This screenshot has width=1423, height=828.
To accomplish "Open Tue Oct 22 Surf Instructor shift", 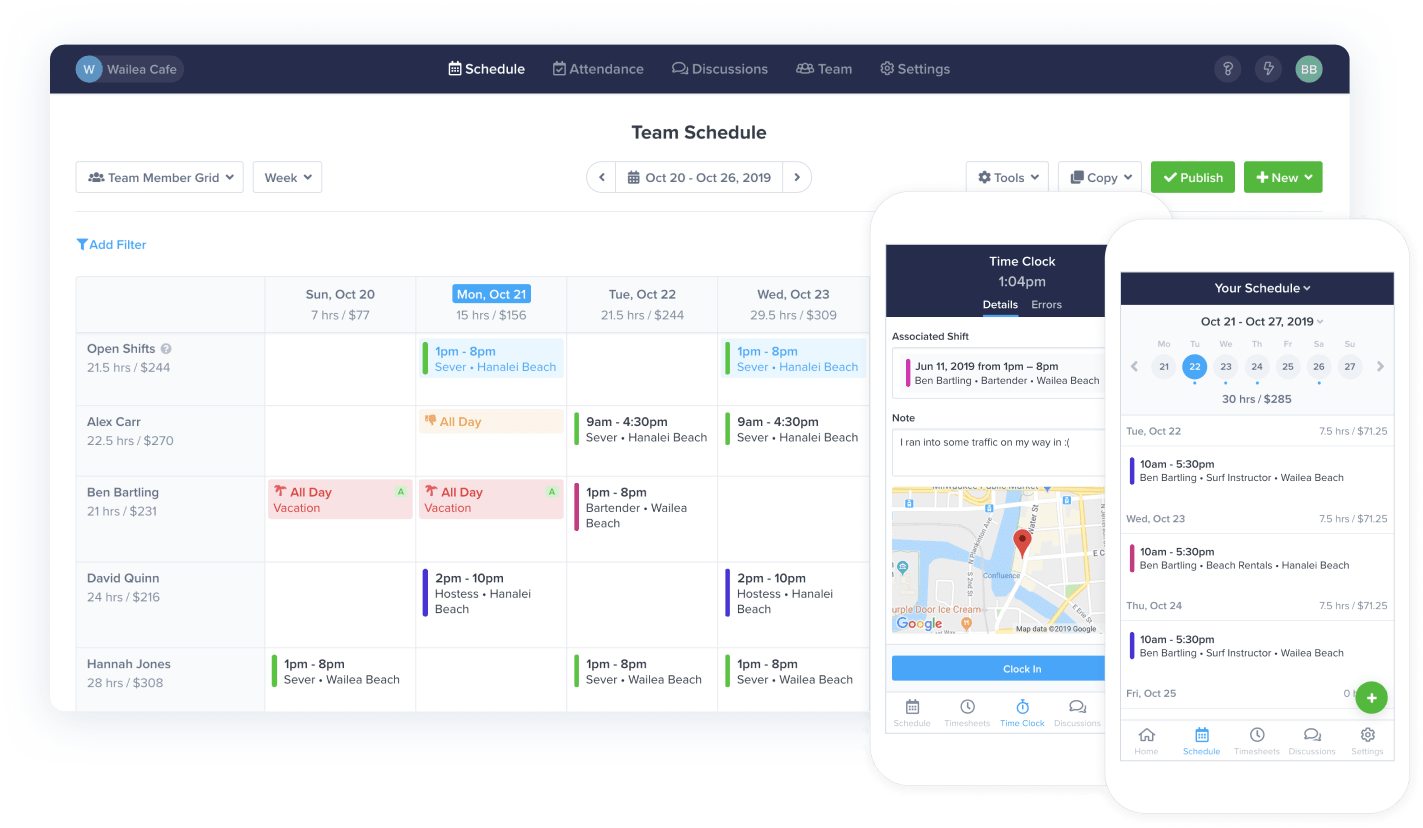I will [x=1257, y=471].
